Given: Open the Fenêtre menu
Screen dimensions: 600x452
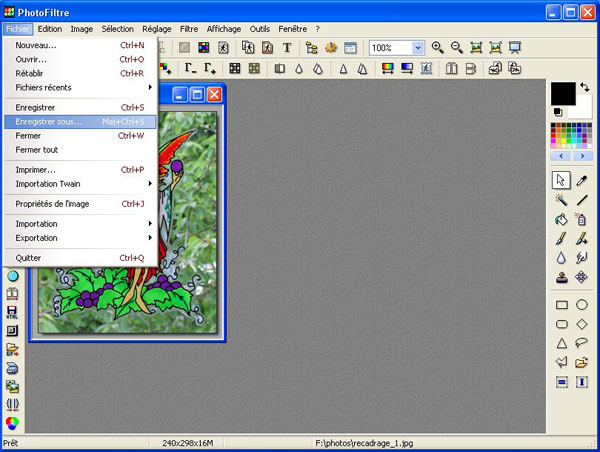Looking at the screenshot, I should 292,29.
